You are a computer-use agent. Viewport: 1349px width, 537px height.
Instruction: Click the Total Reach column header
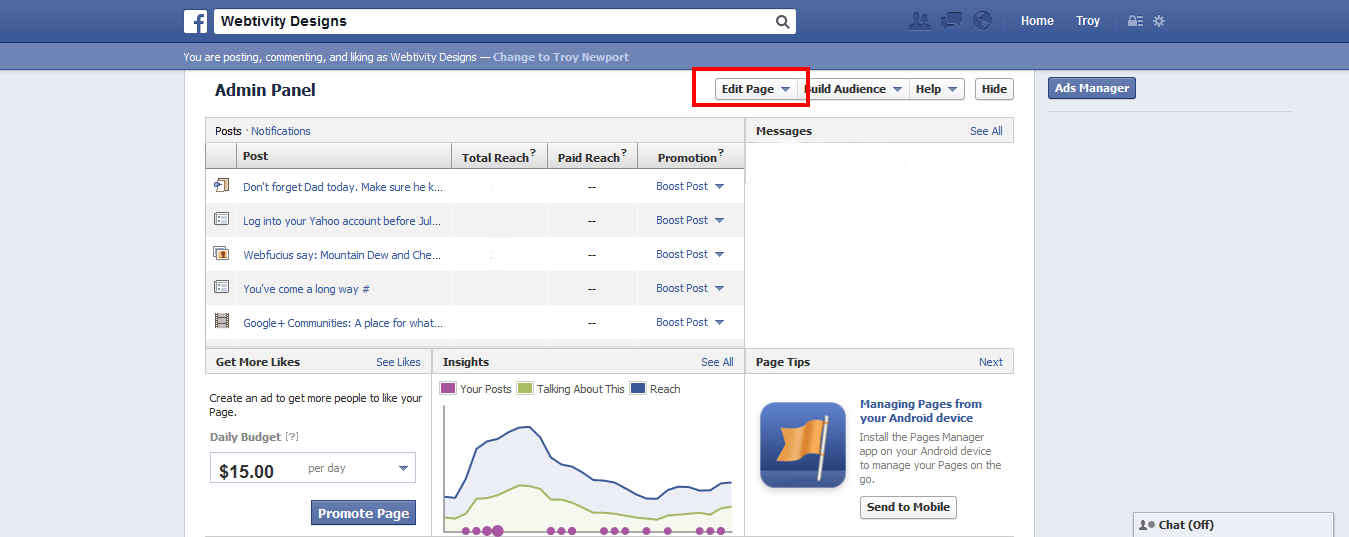tap(500, 156)
